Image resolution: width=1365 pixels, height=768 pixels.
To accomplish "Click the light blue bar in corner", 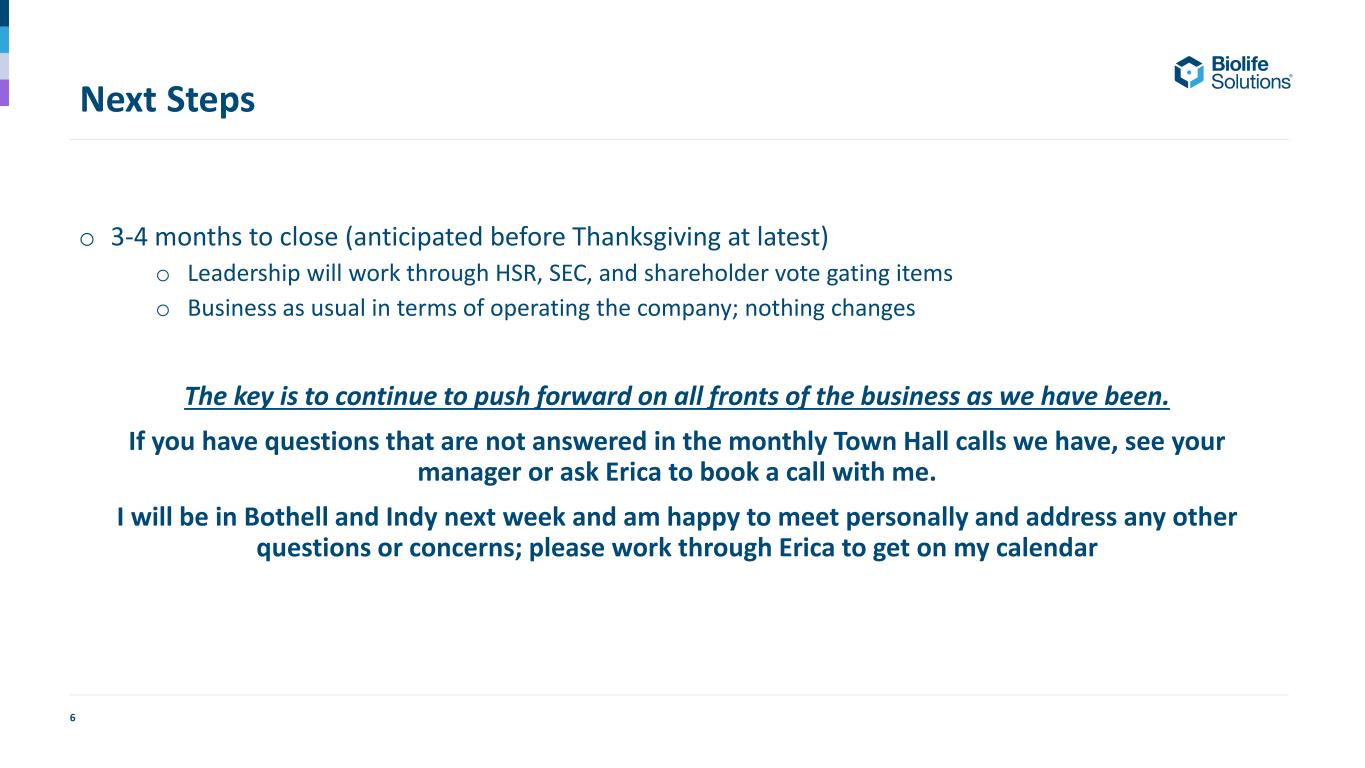I will [x=4, y=39].
